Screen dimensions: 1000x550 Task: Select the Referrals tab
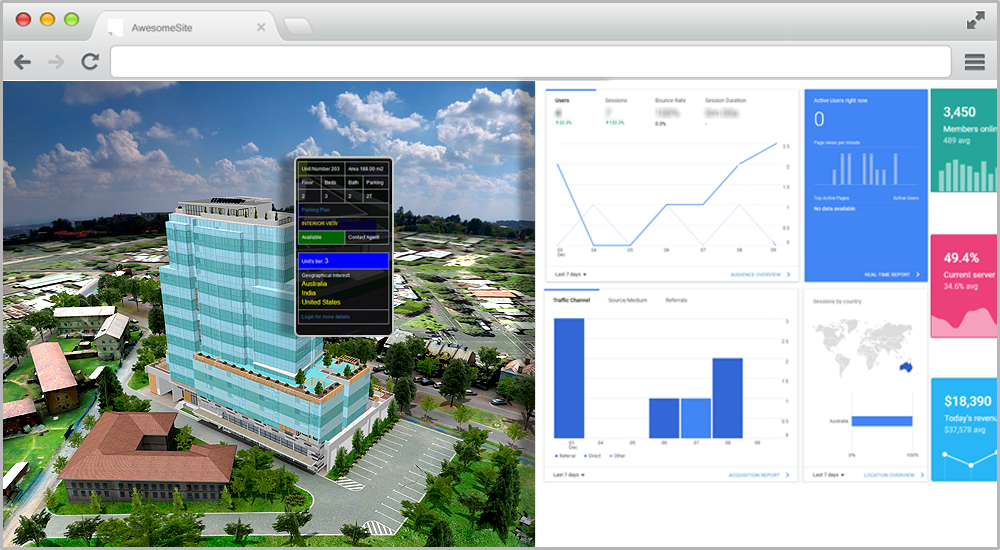pos(676,300)
